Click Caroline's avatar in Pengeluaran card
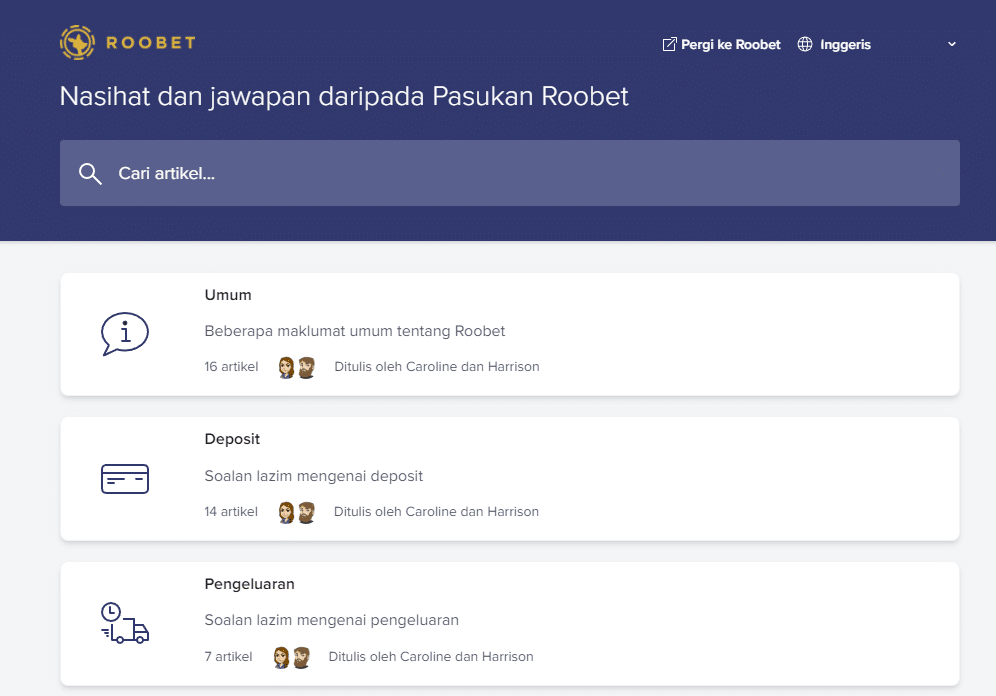Screen dimensions: 996x696 point(281,657)
